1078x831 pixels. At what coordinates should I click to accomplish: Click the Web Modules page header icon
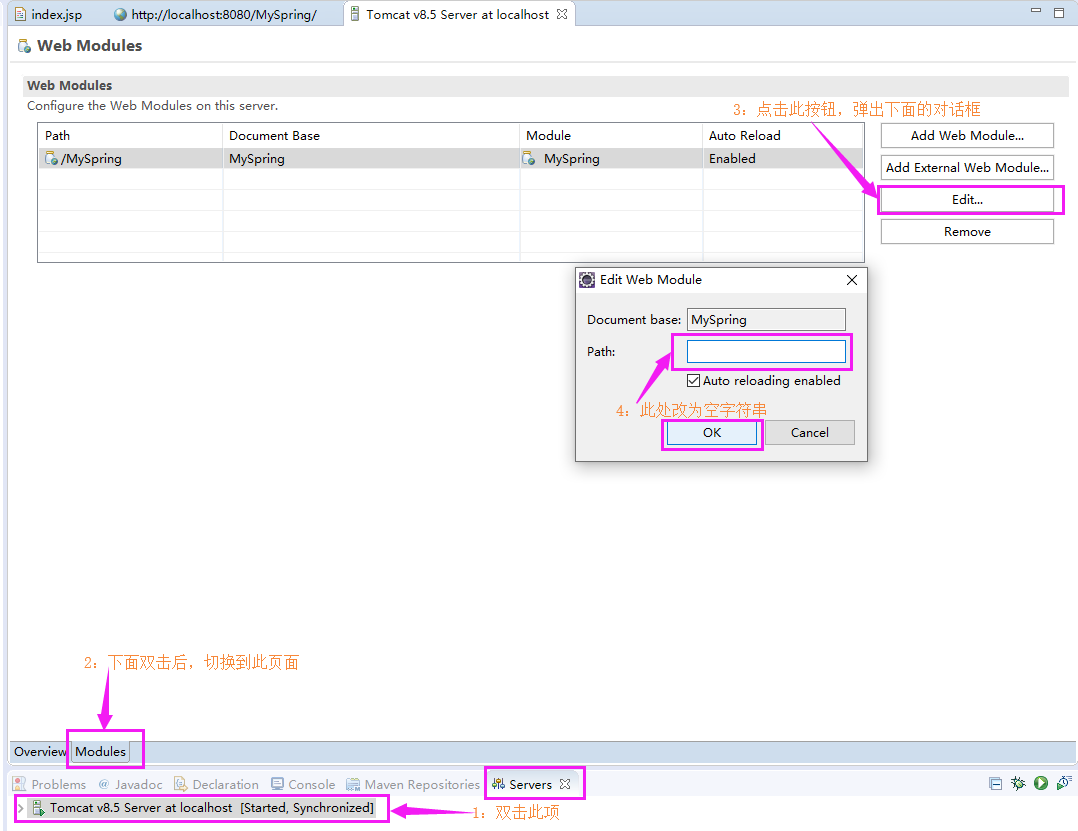click(24, 46)
